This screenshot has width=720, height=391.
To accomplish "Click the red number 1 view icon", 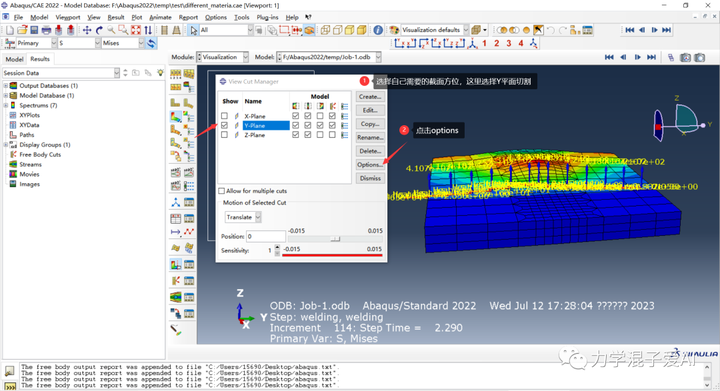I will click(x=484, y=43).
